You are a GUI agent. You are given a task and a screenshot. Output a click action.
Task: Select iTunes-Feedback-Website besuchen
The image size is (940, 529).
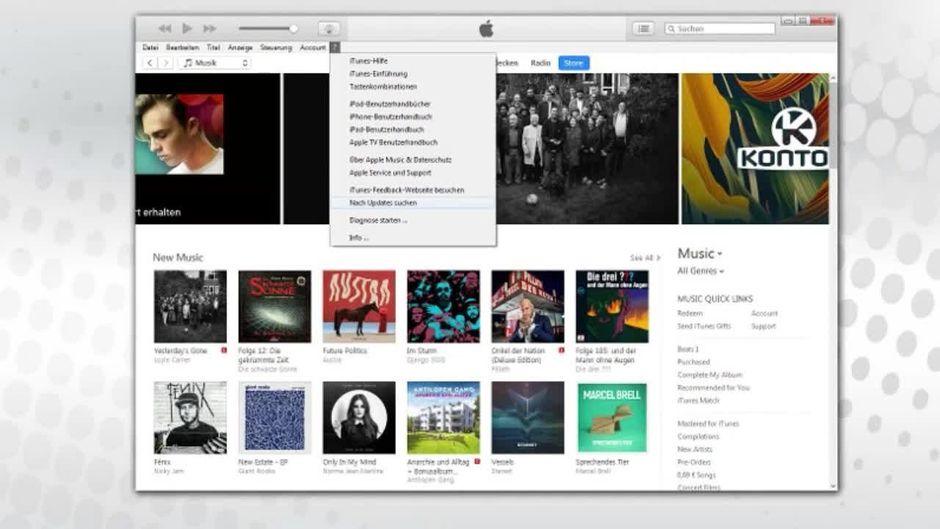pyautogui.click(x=406, y=190)
